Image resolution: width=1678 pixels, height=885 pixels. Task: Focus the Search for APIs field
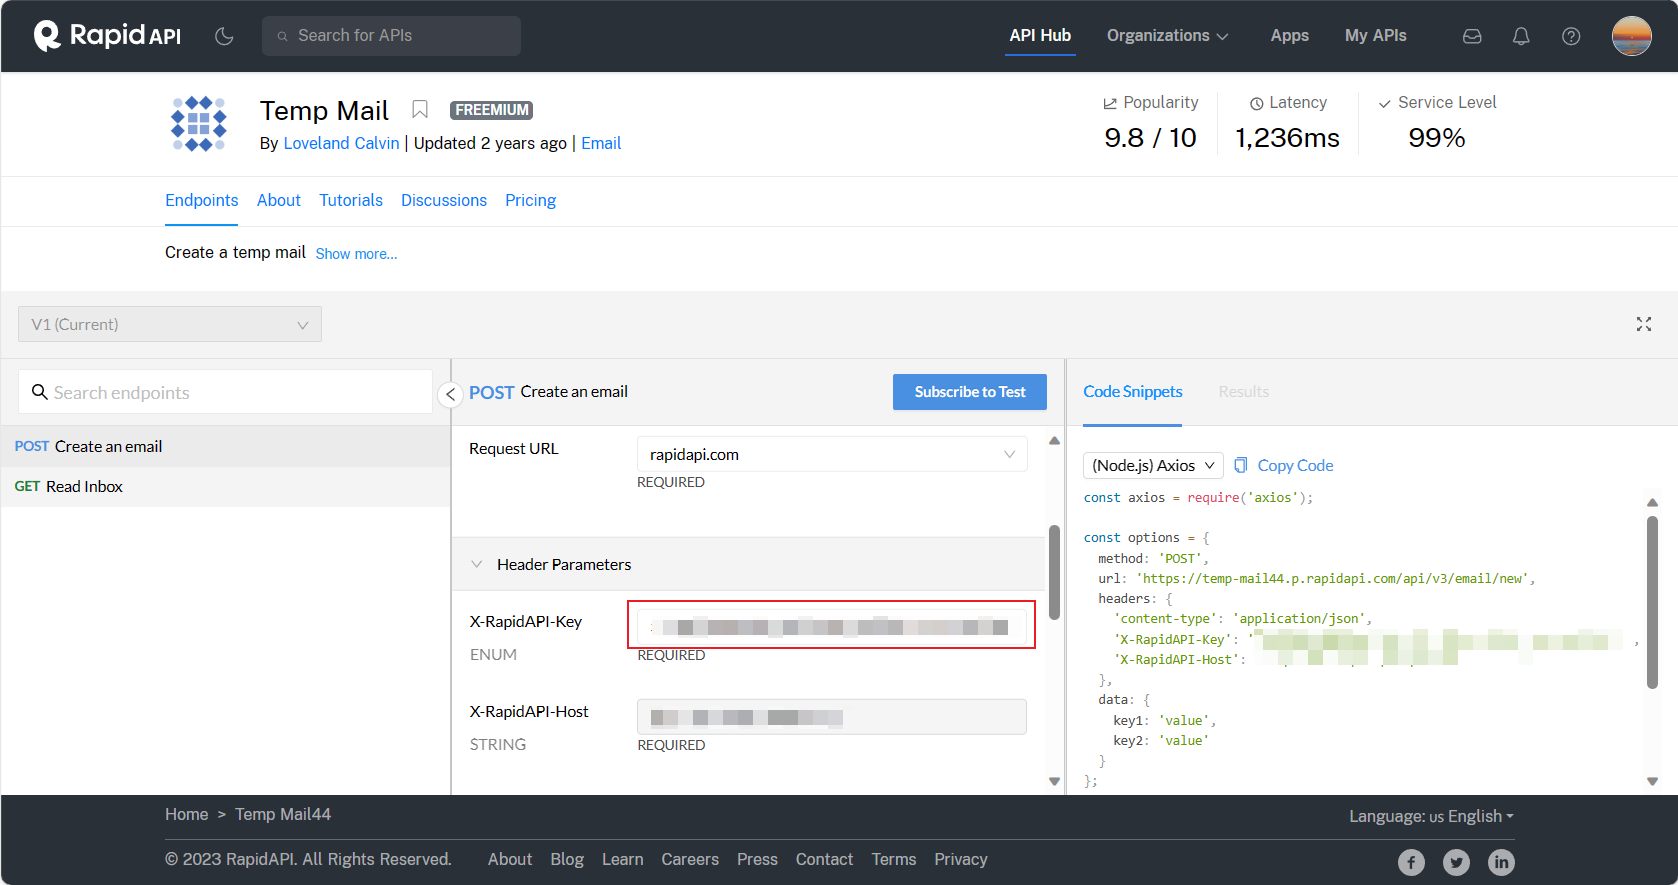click(x=391, y=36)
